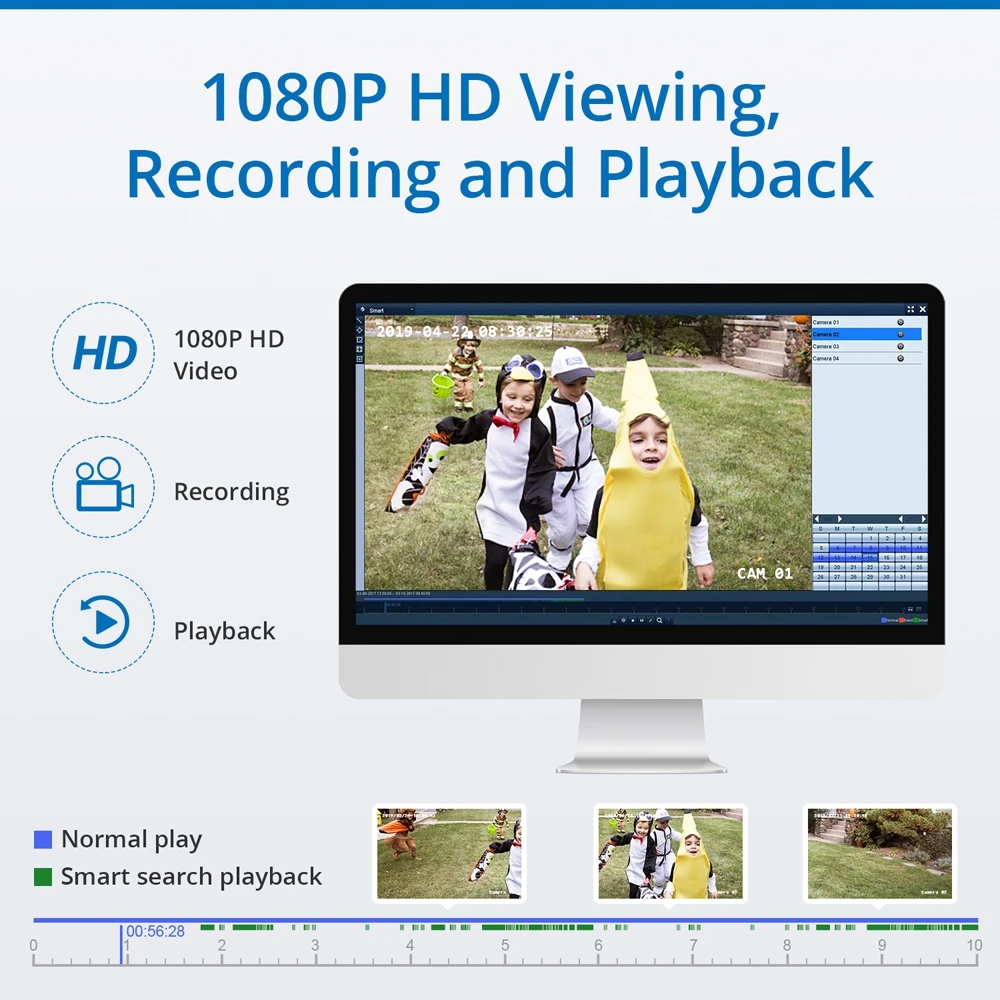Click play button beside Camera 03
Screen dimensions: 1000x1000
pyautogui.click(x=901, y=346)
